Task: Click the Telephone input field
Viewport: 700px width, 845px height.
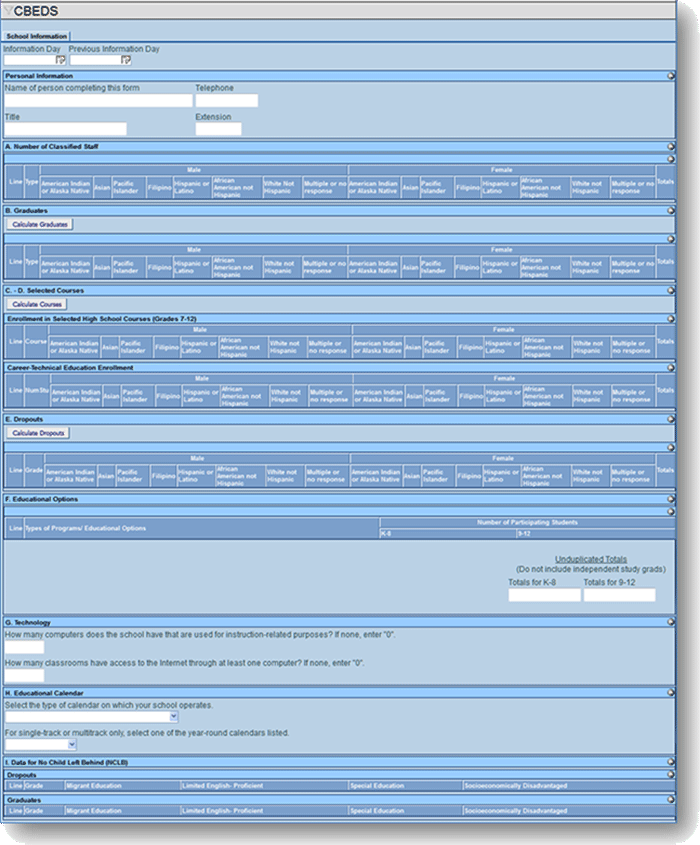Action: (227, 100)
